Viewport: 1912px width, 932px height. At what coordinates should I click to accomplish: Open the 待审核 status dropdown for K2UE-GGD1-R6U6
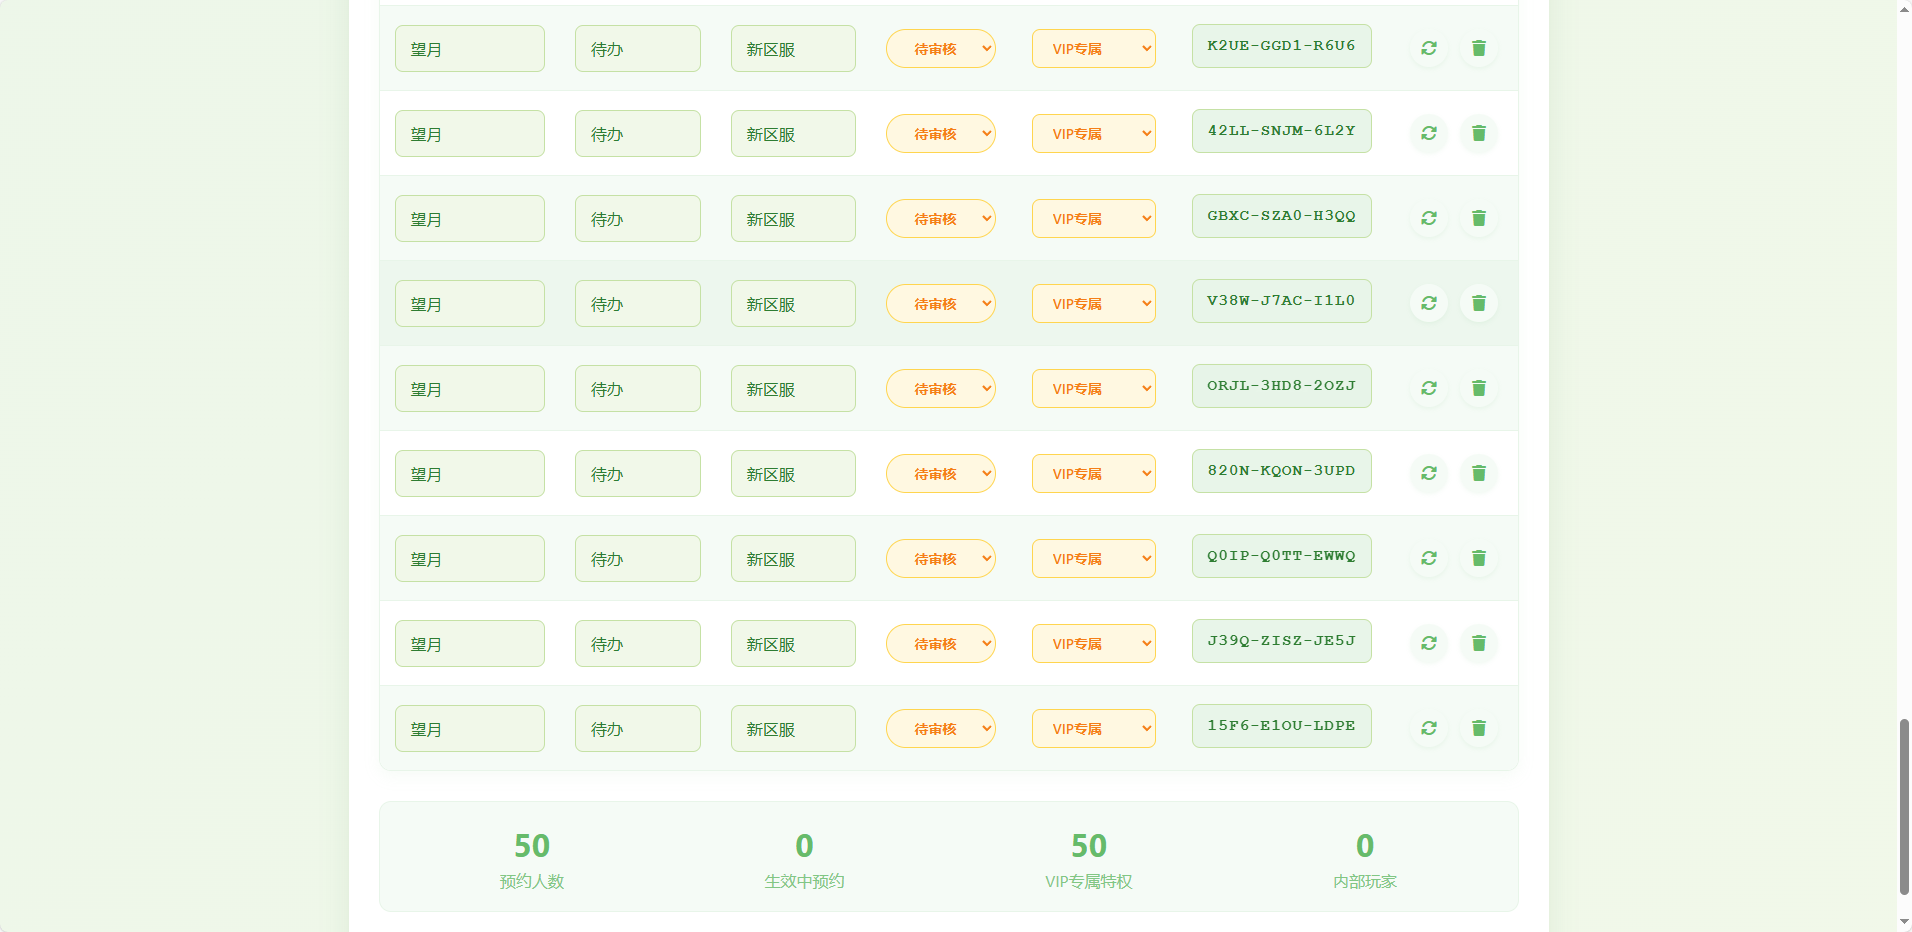[x=940, y=48]
